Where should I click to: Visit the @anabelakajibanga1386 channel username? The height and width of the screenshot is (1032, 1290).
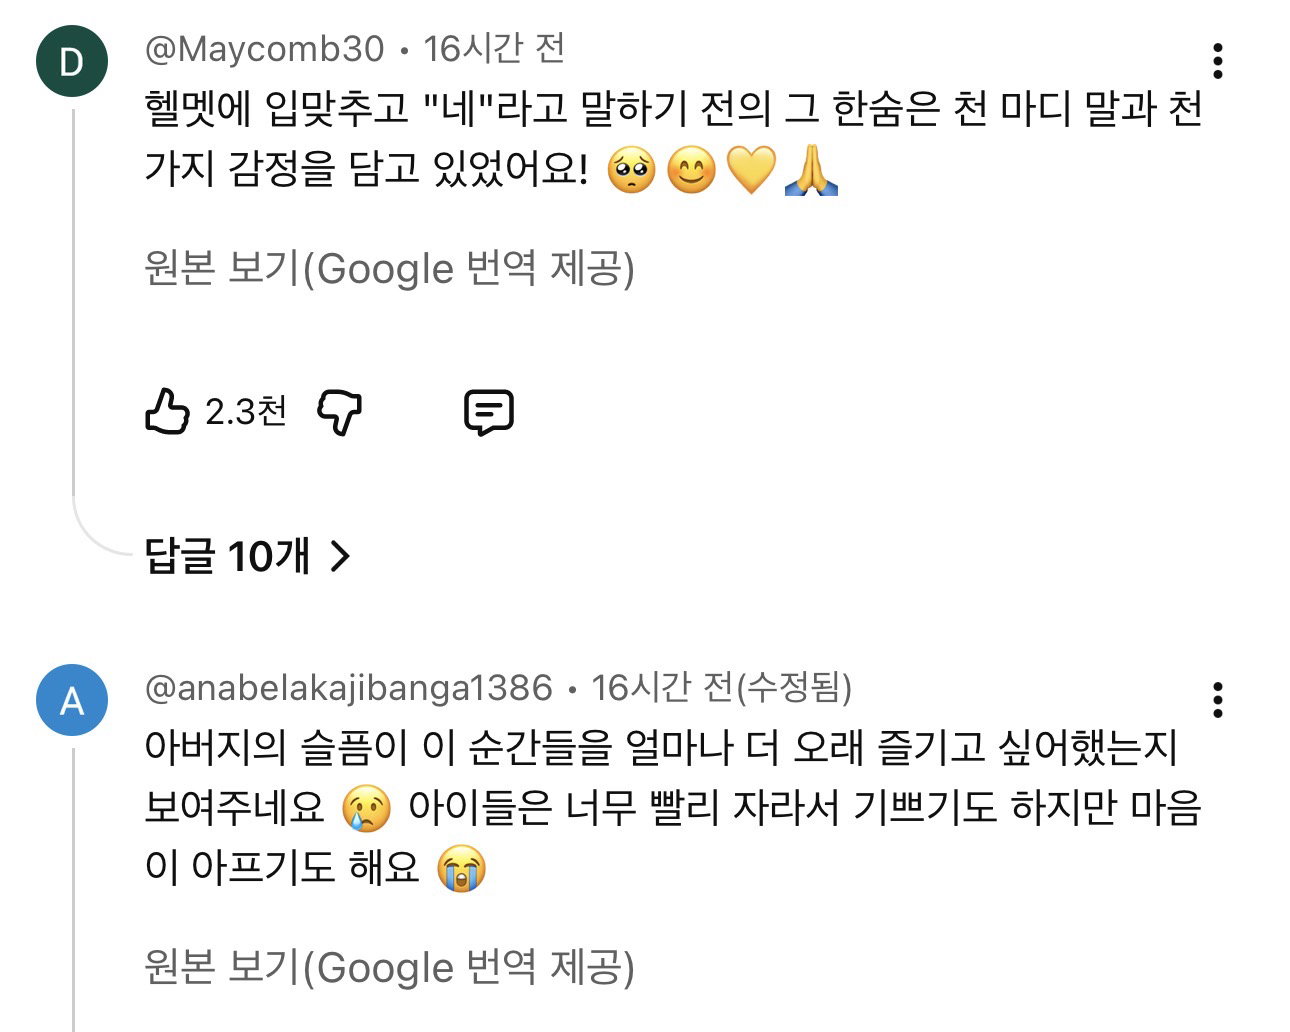coord(348,688)
